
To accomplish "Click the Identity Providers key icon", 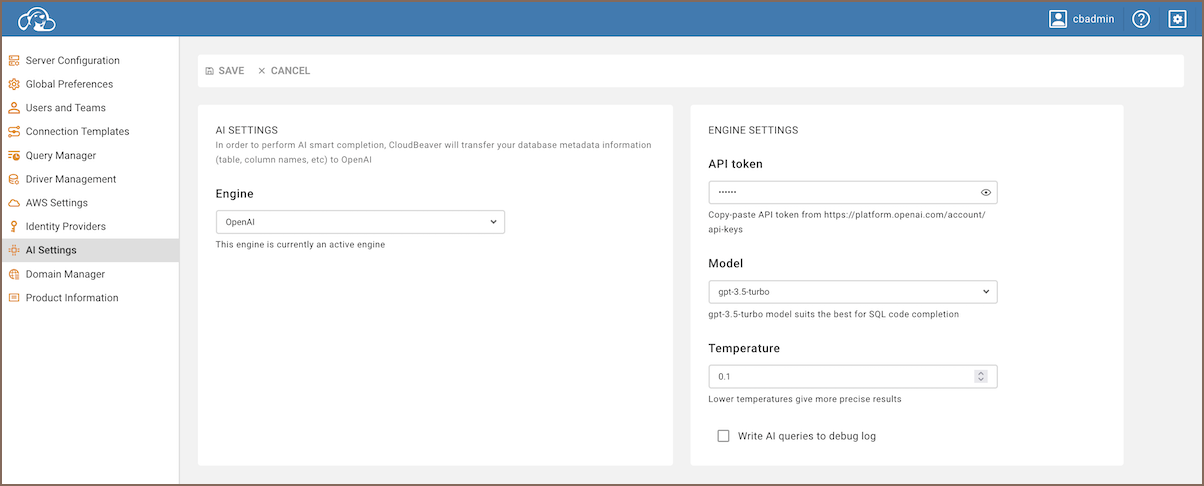I will [14, 227].
